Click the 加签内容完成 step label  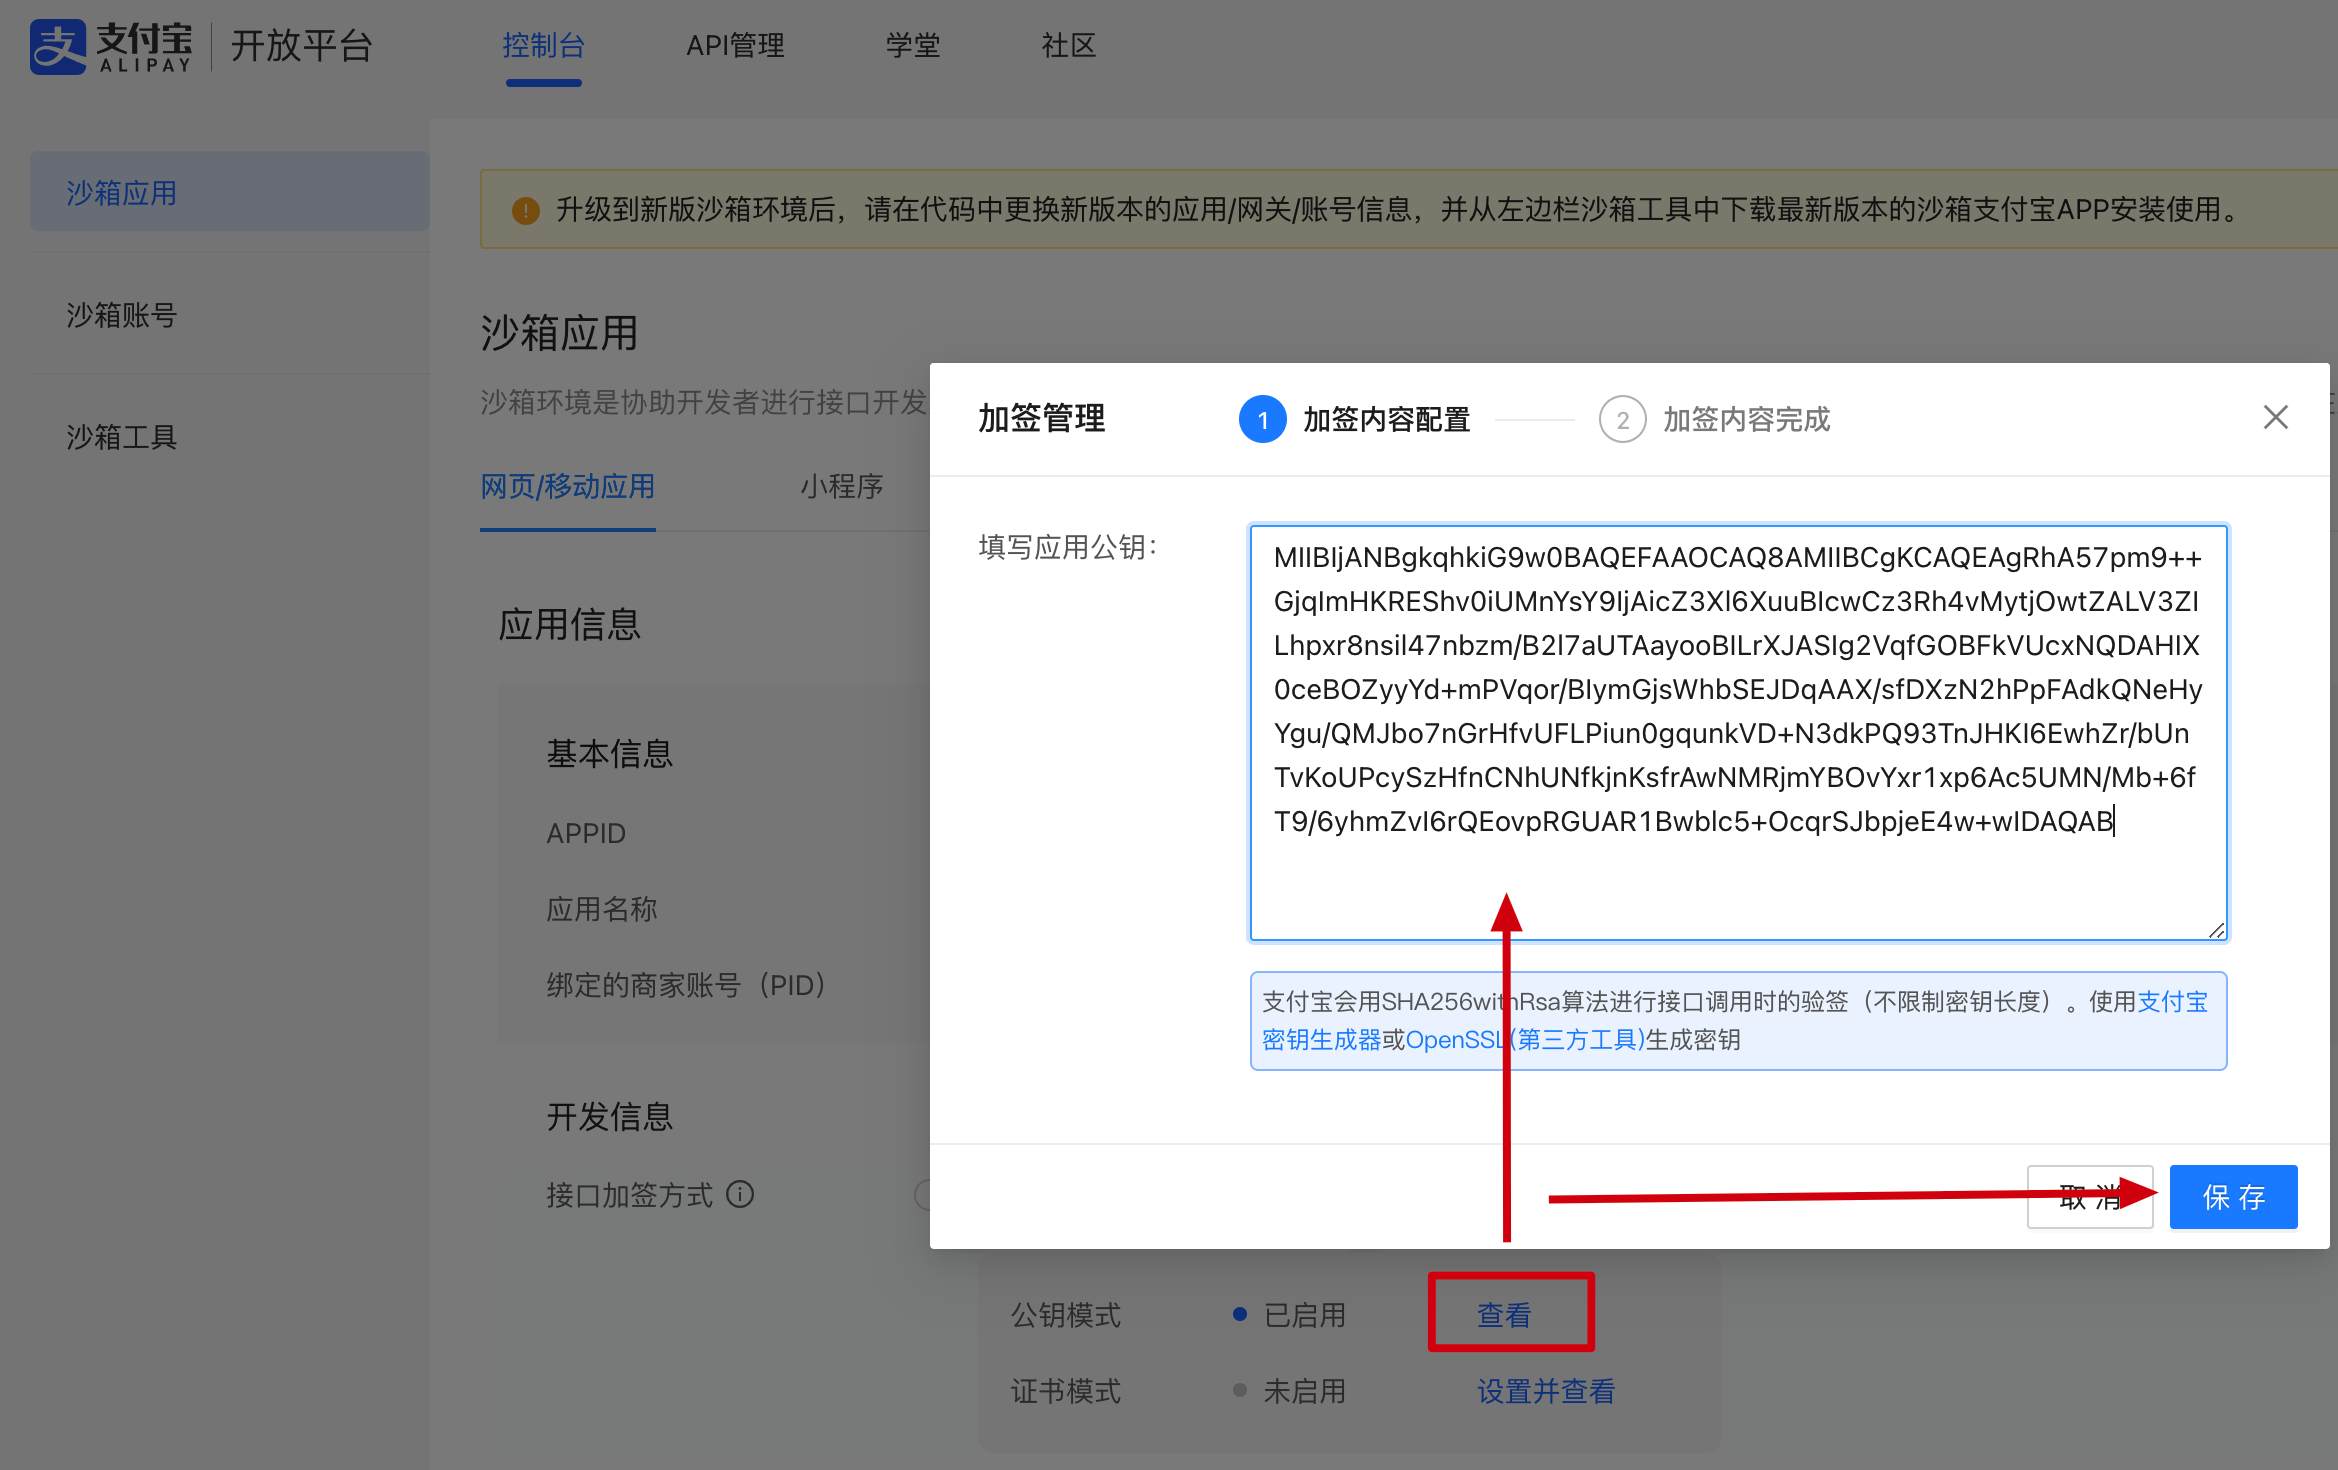[x=1746, y=419]
